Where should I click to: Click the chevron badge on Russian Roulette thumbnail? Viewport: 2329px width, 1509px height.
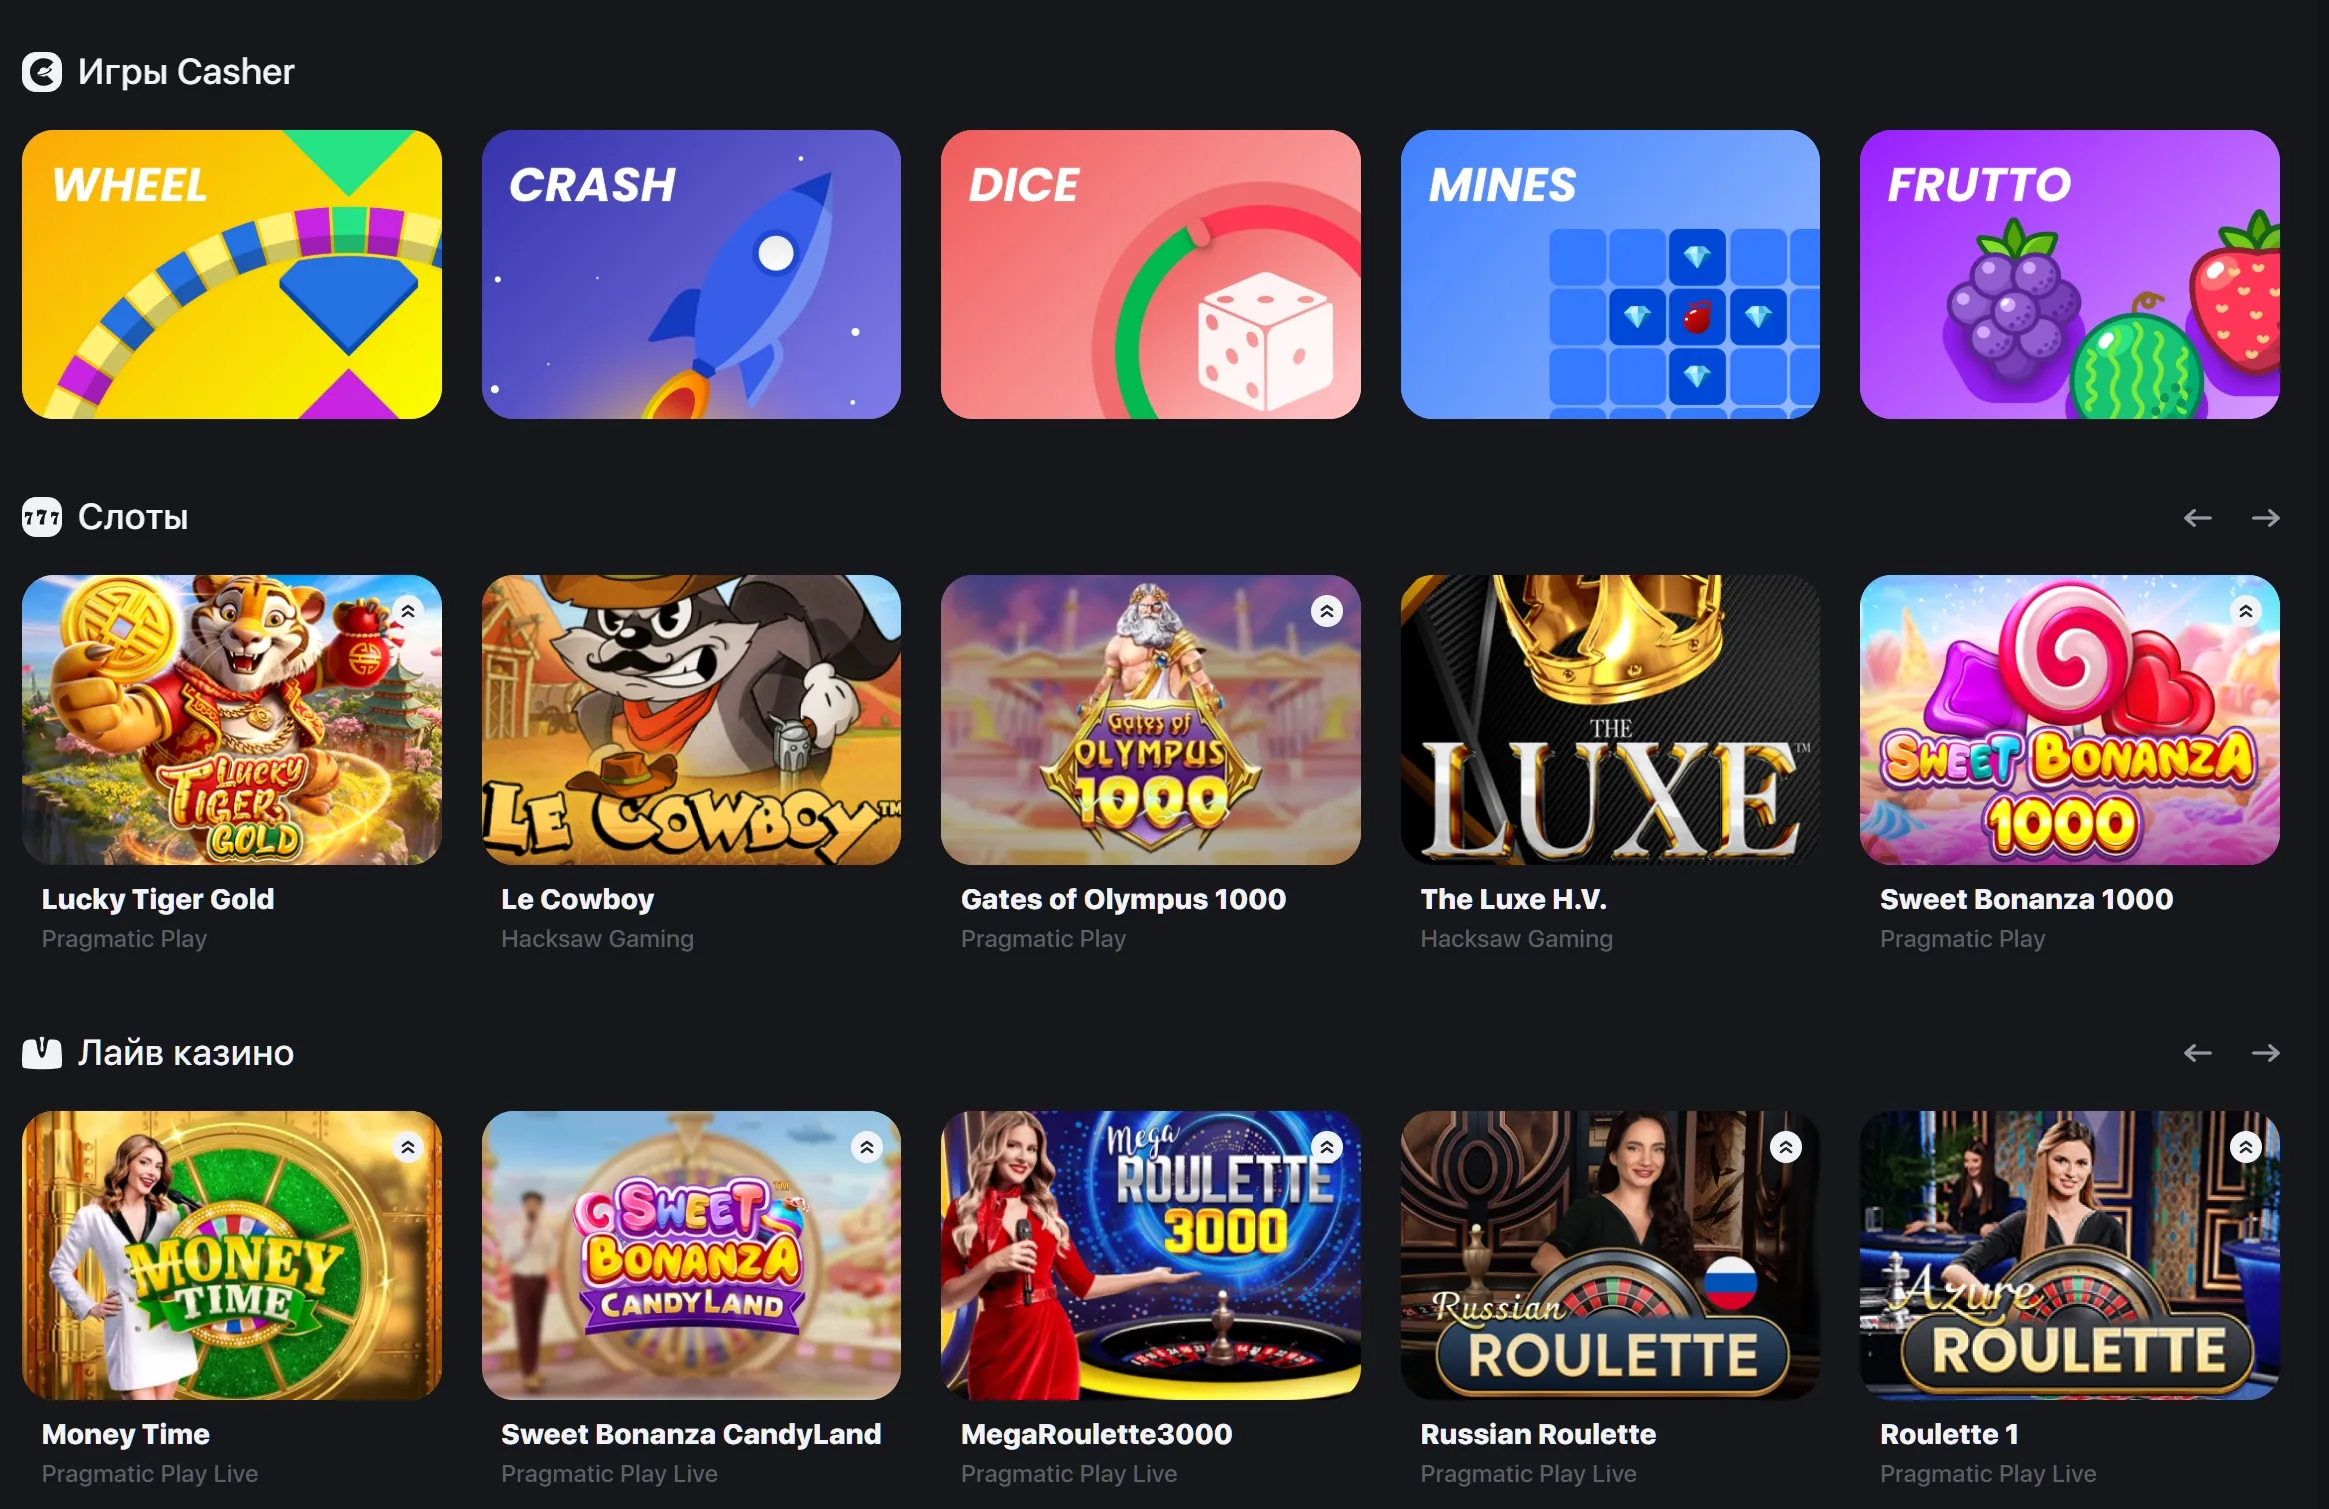pyautogui.click(x=1786, y=1147)
